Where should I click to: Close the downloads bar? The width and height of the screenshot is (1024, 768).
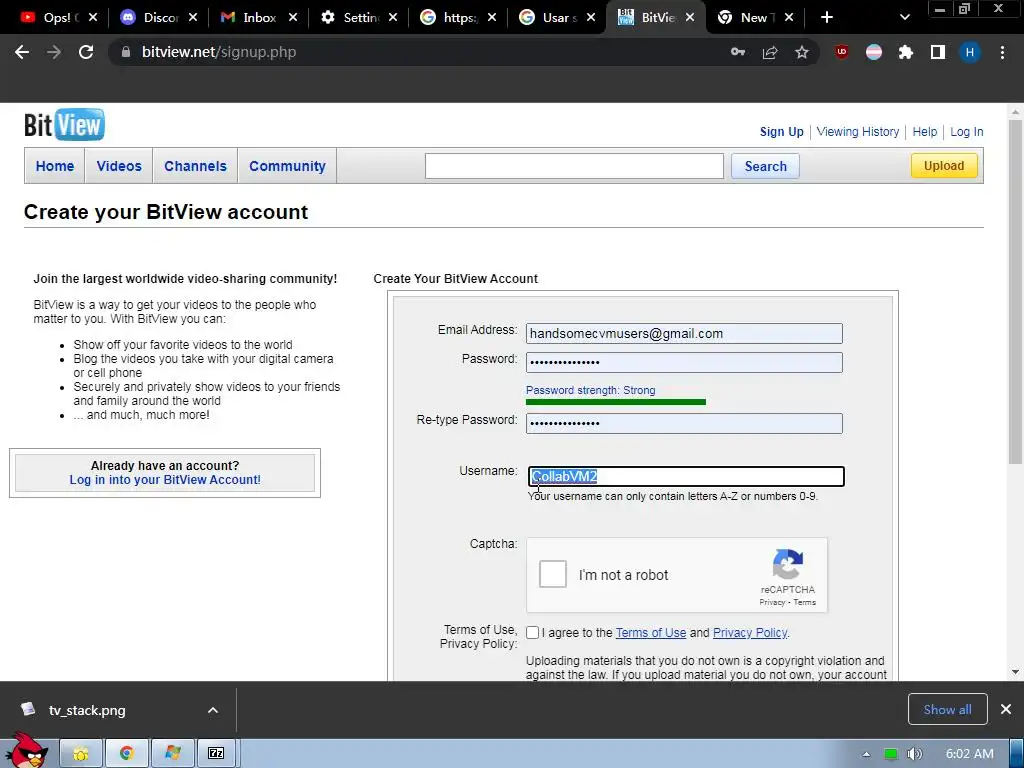1006,709
